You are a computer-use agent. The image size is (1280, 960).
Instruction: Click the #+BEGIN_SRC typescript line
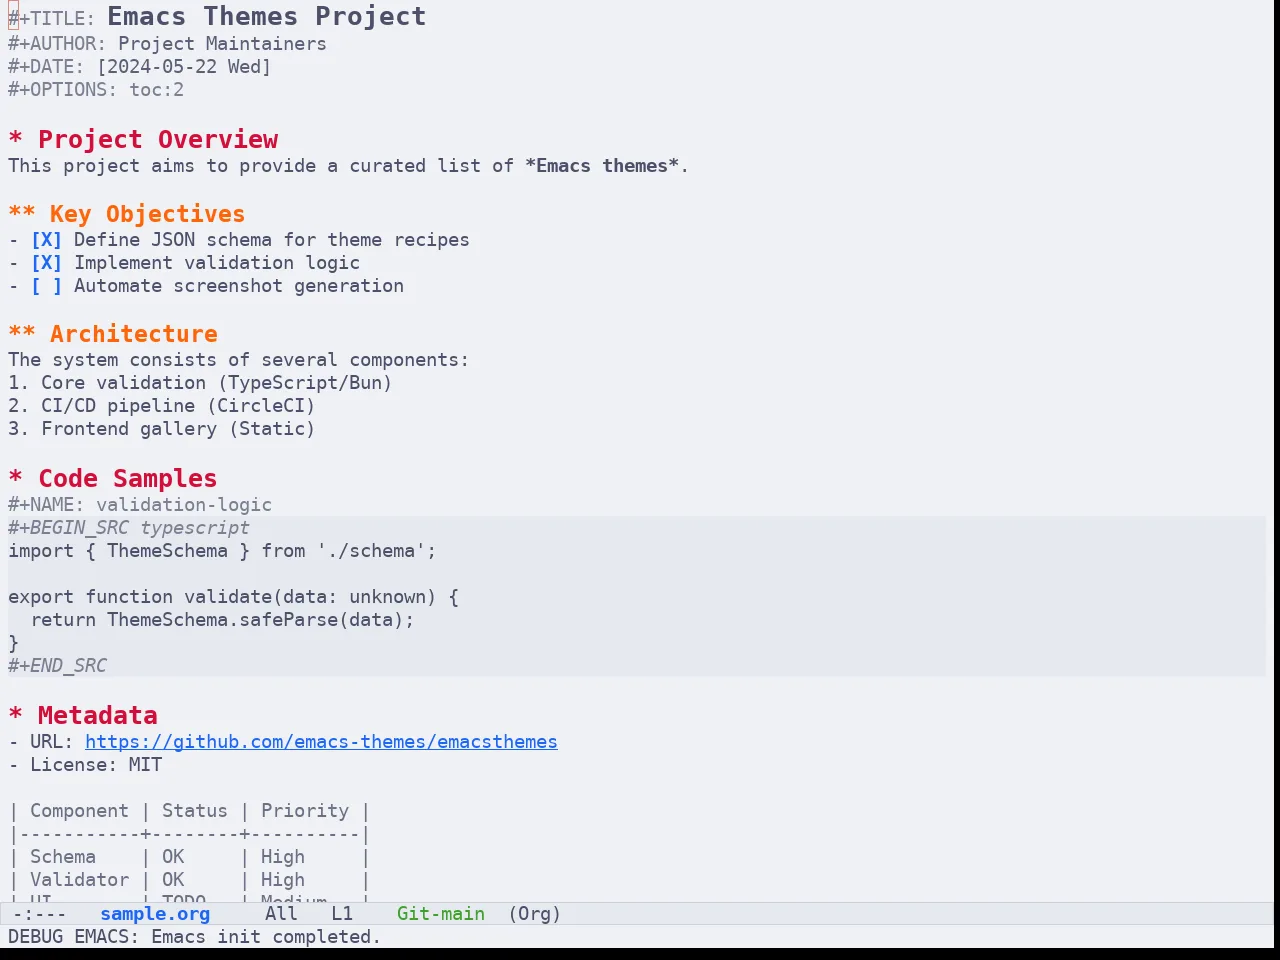tap(129, 528)
